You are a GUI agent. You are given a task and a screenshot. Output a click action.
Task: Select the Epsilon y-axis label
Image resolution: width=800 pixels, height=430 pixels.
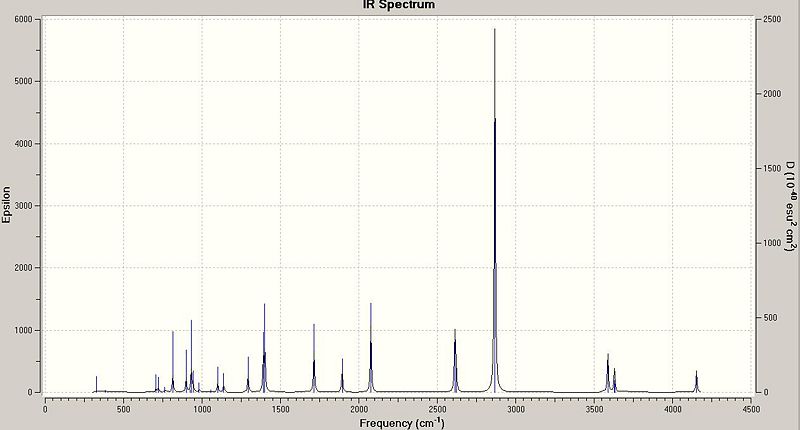(x=6, y=205)
